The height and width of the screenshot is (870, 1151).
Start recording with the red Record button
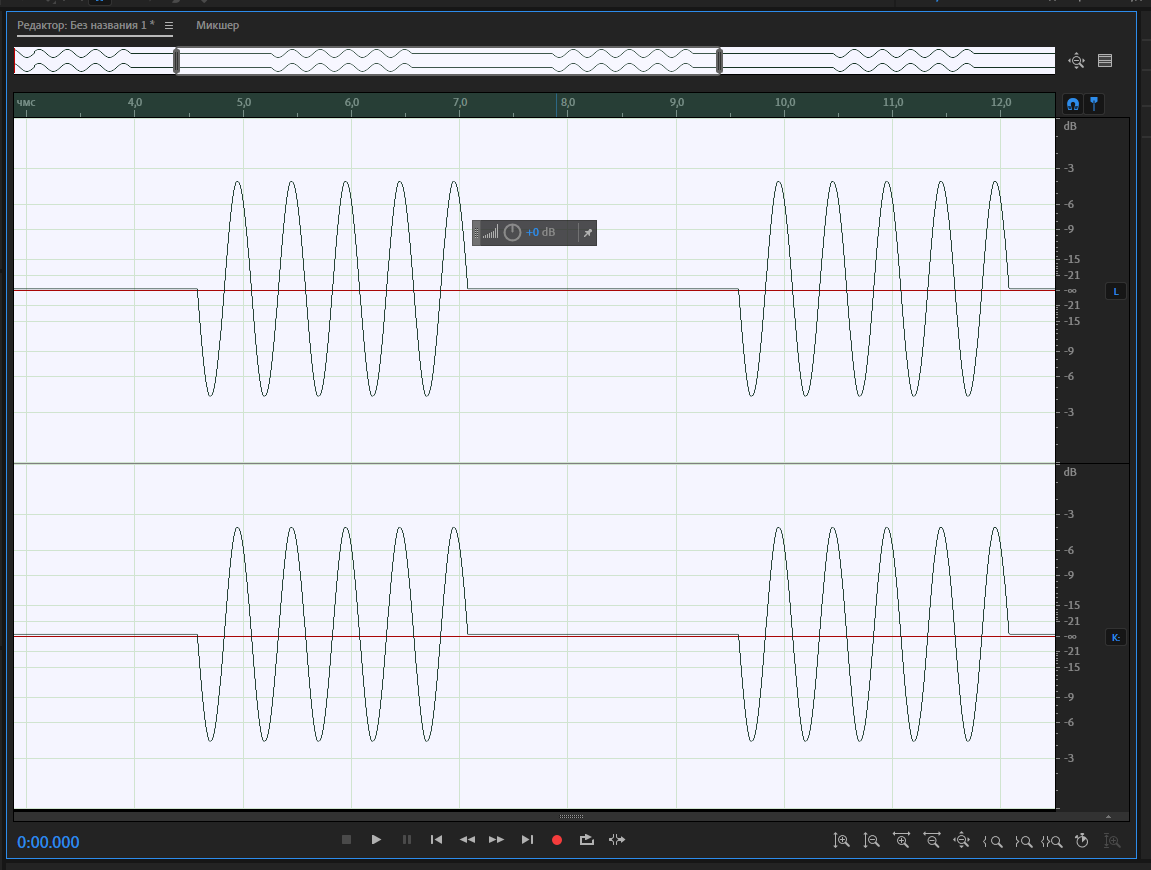pos(557,840)
